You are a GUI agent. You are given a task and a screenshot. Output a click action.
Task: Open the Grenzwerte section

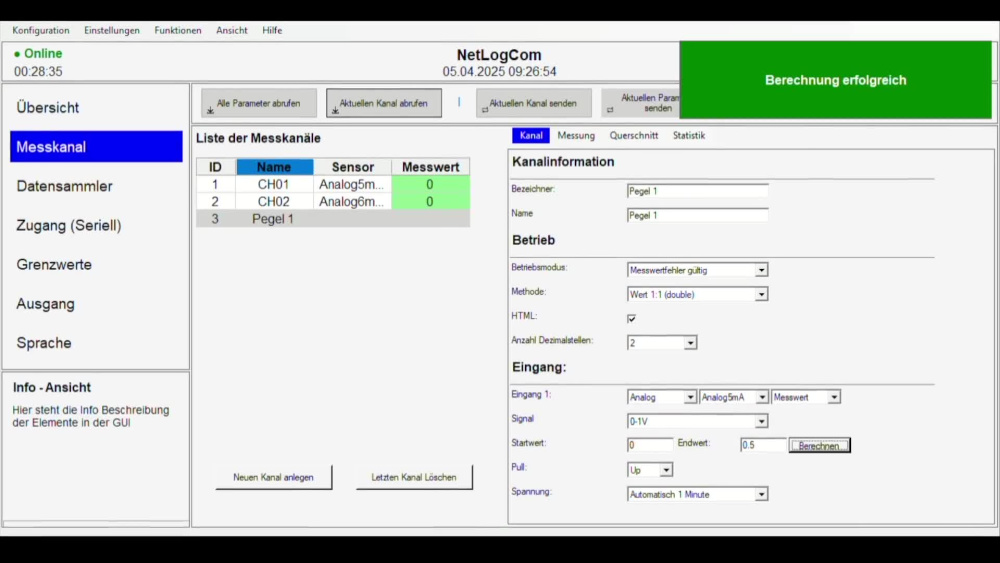[96, 265]
